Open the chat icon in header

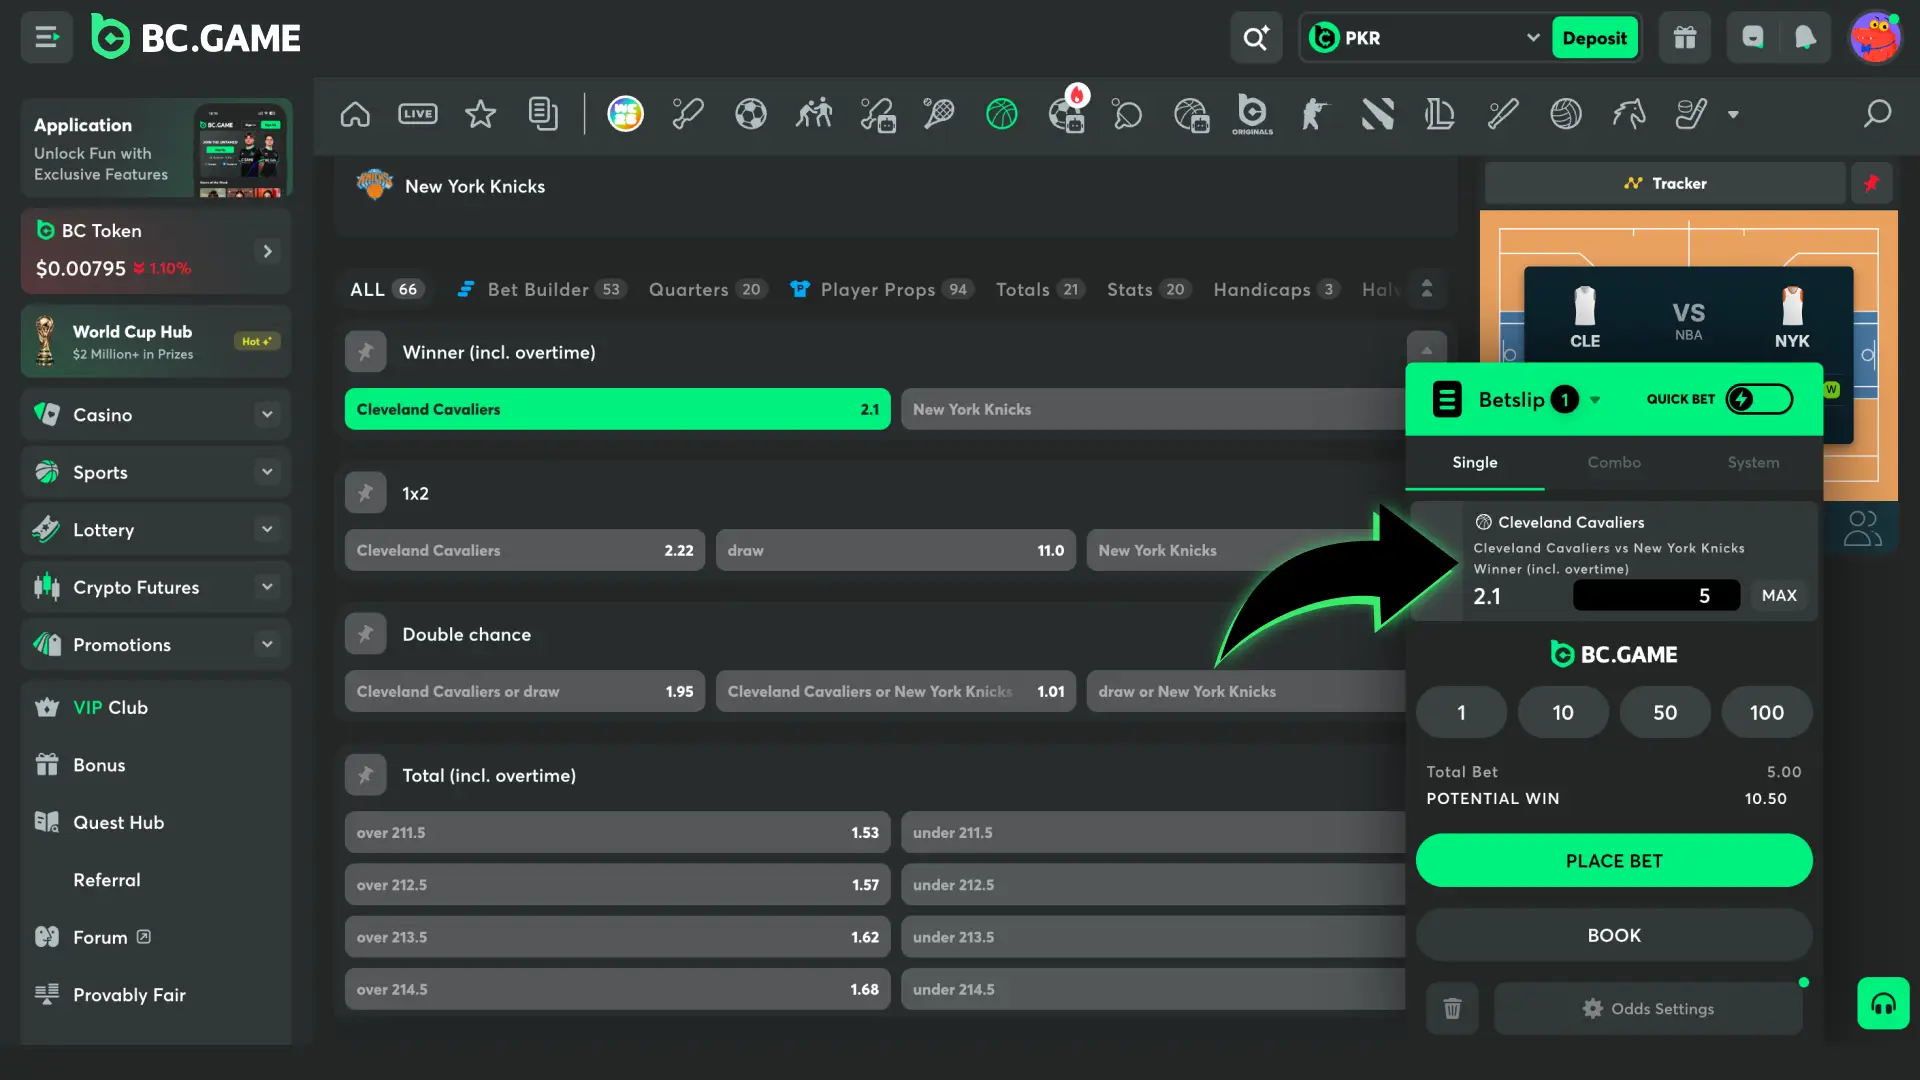coord(1753,38)
